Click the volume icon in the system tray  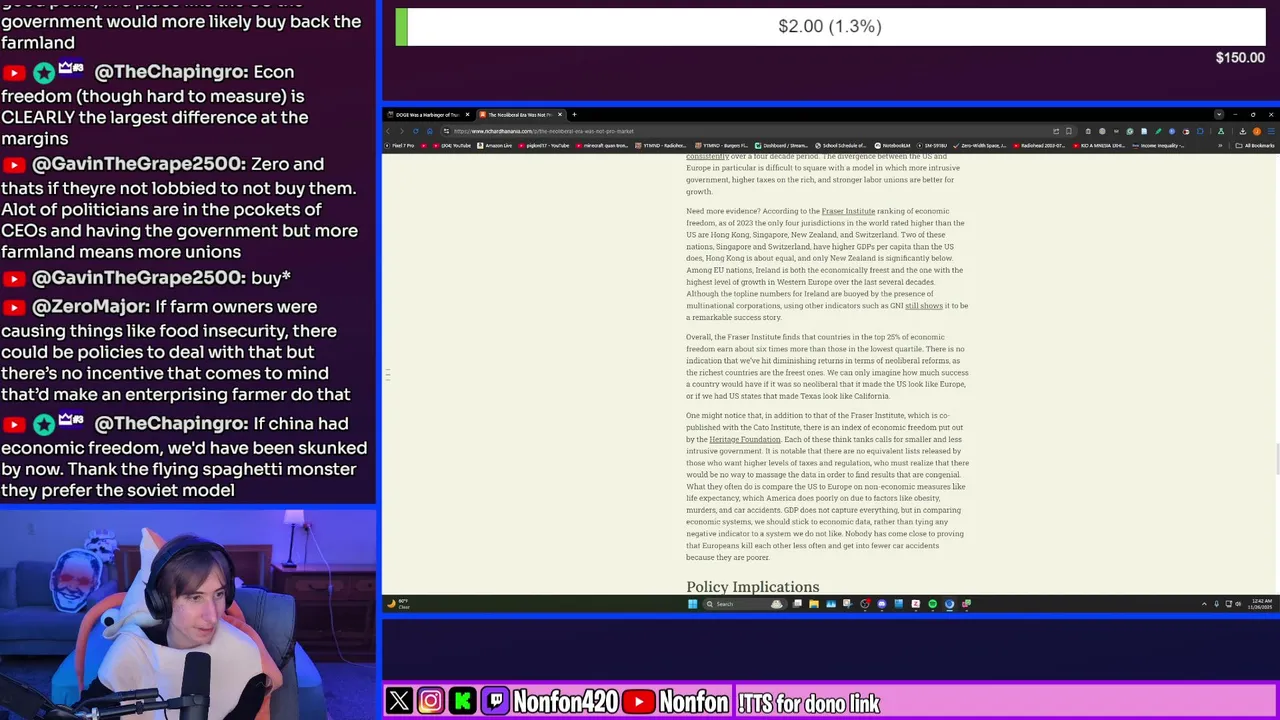click(x=1238, y=604)
